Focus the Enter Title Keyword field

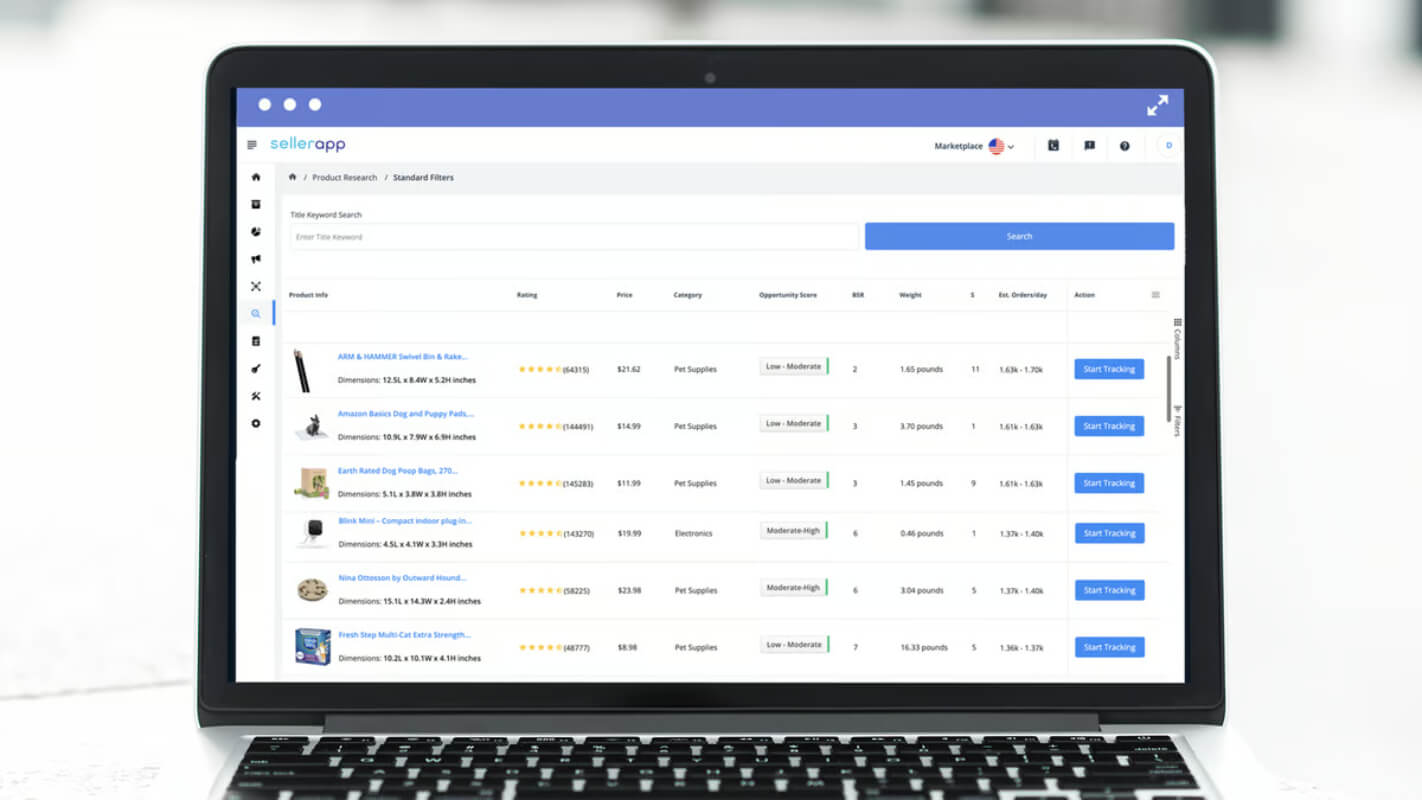pyautogui.click(x=575, y=237)
